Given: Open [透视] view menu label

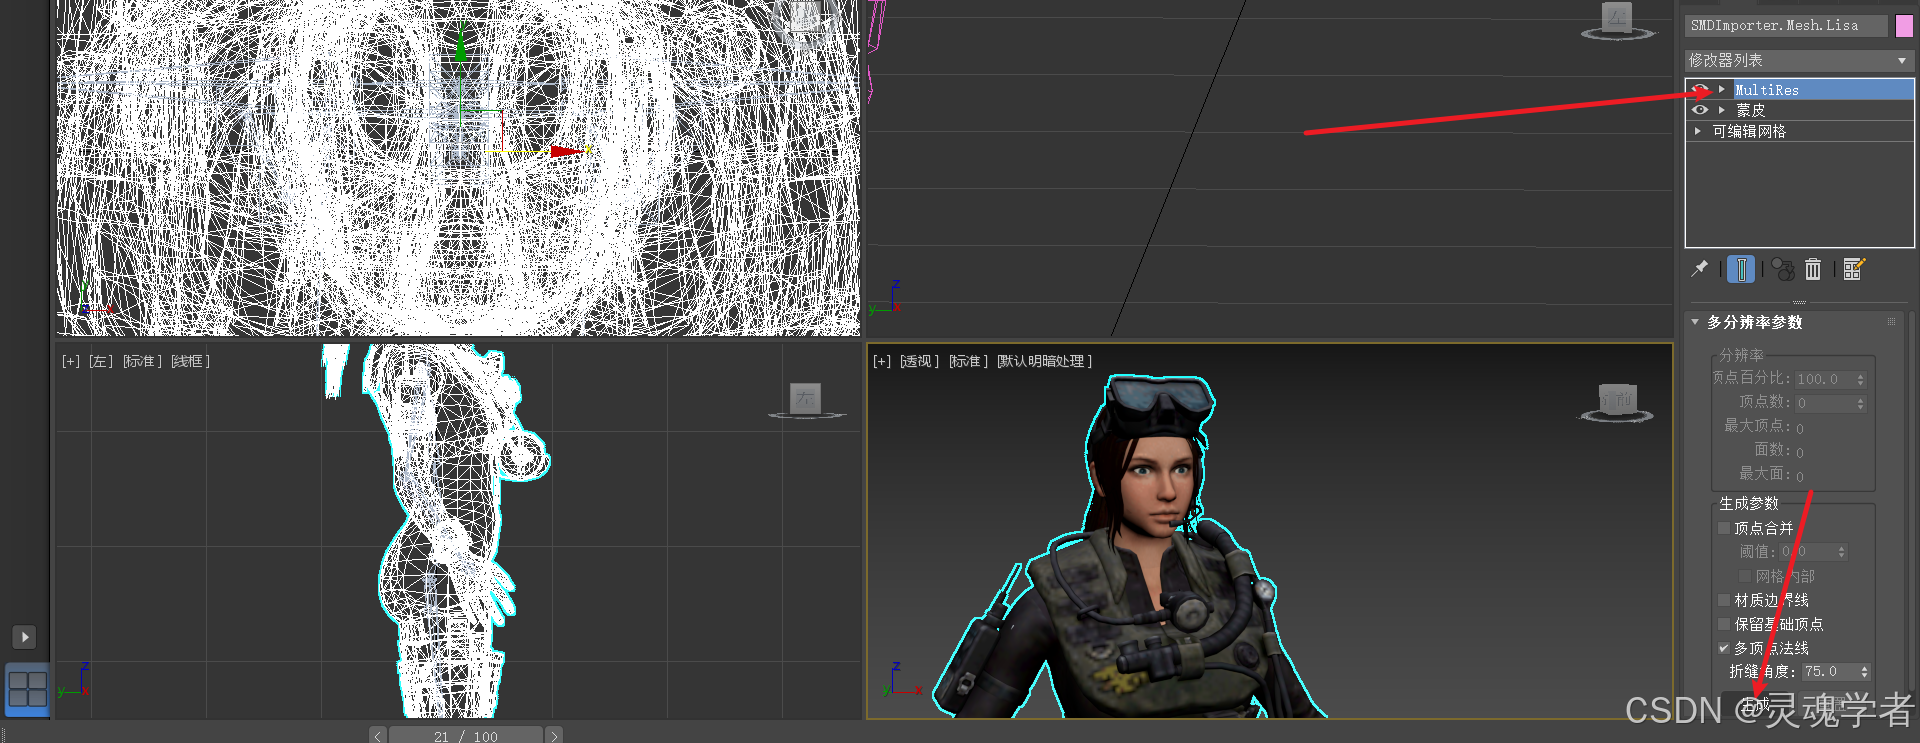Looking at the screenshot, I should [919, 361].
